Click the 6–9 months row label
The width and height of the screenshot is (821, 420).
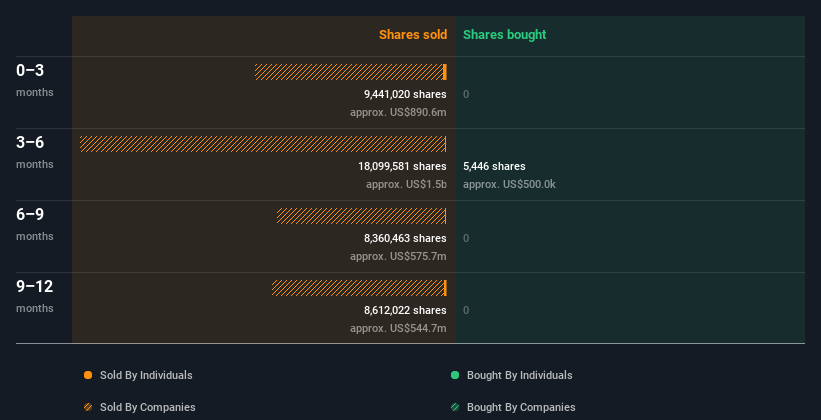pyautogui.click(x=35, y=224)
